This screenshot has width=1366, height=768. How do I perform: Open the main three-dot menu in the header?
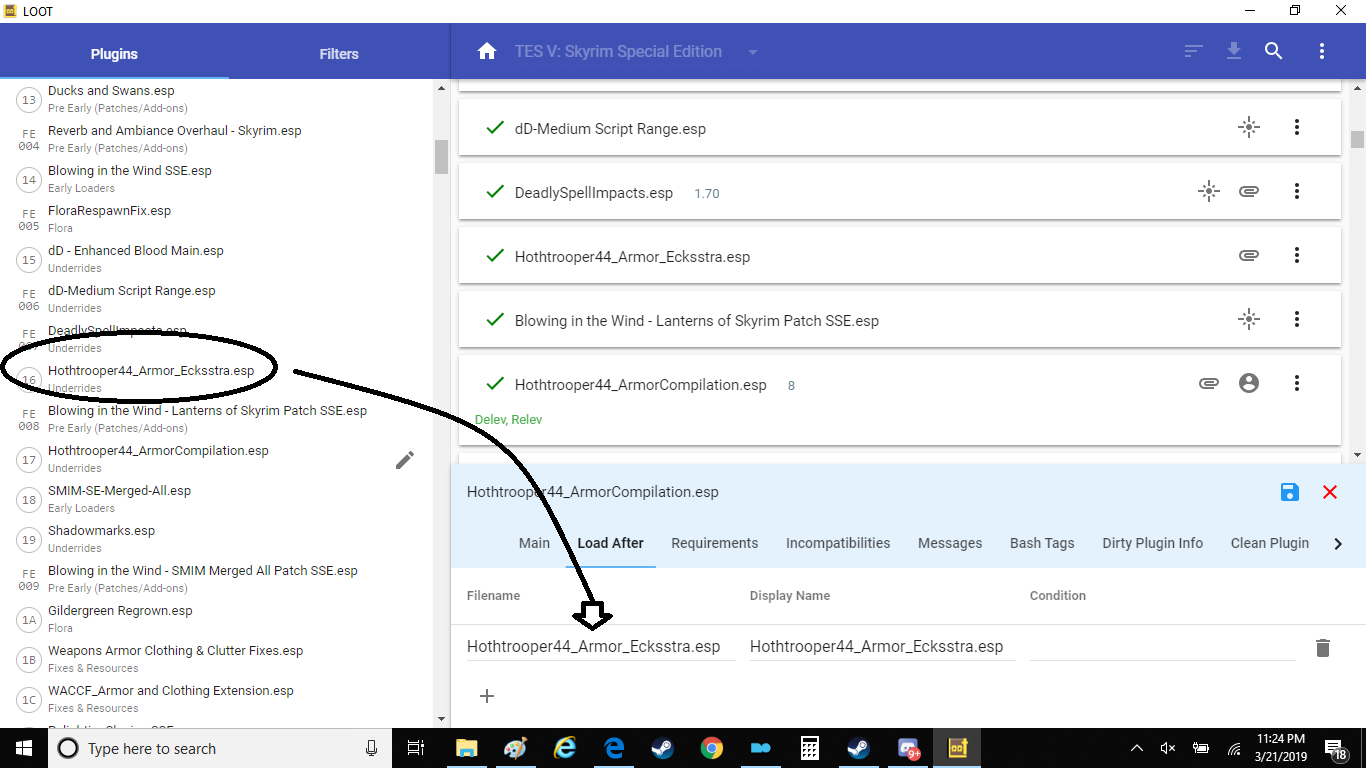(x=1322, y=51)
